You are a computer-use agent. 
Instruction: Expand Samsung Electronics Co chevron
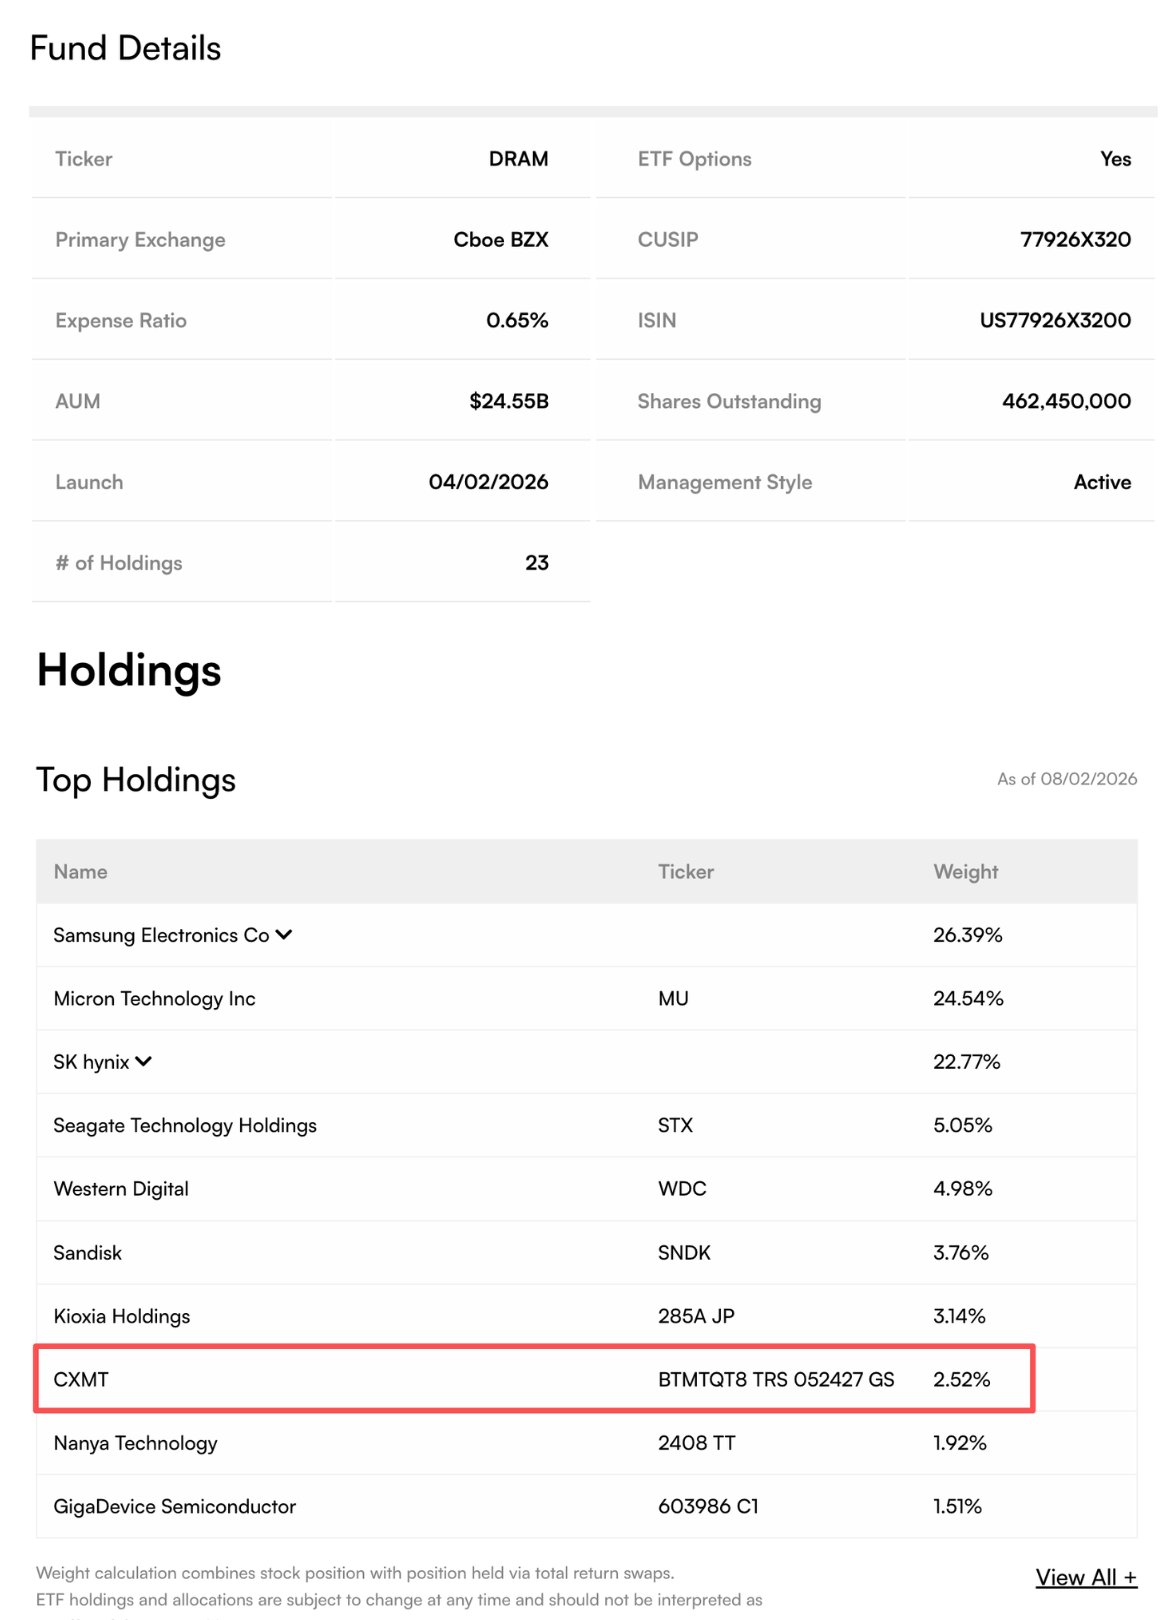click(x=284, y=935)
